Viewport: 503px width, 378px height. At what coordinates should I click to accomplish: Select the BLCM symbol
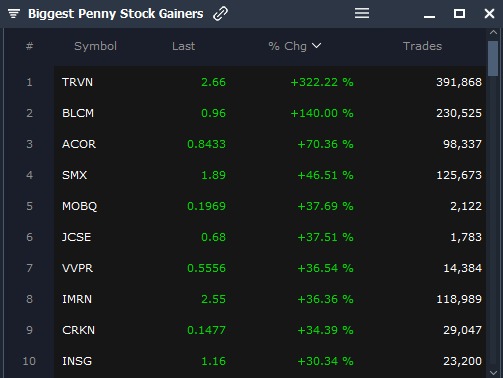[78, 113]
